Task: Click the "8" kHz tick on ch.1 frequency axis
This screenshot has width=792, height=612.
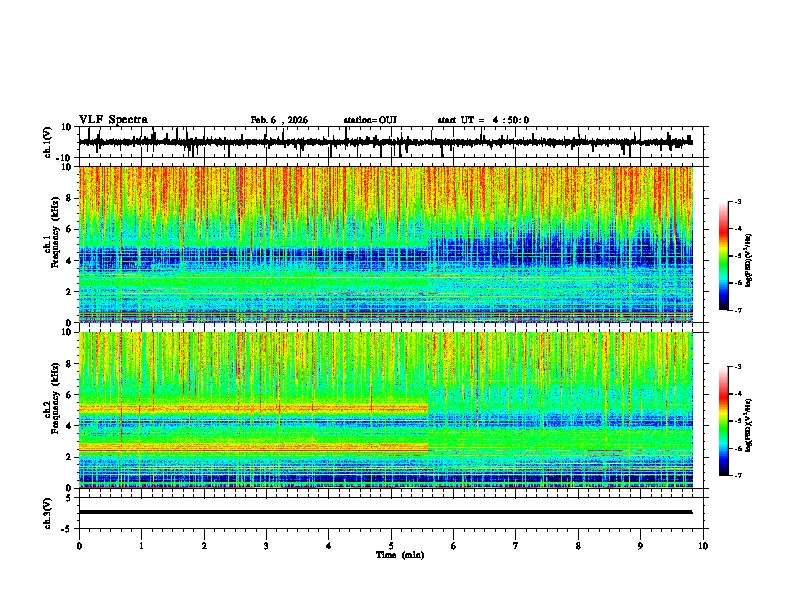Action: pos(69,198)
